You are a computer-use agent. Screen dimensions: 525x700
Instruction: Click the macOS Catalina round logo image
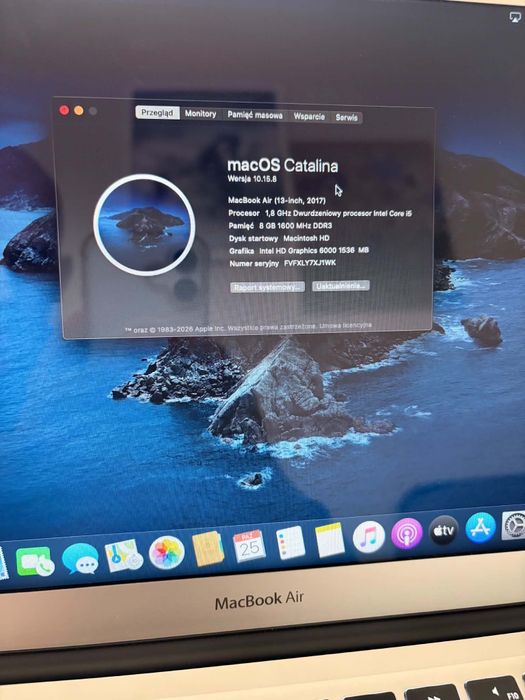144,225
